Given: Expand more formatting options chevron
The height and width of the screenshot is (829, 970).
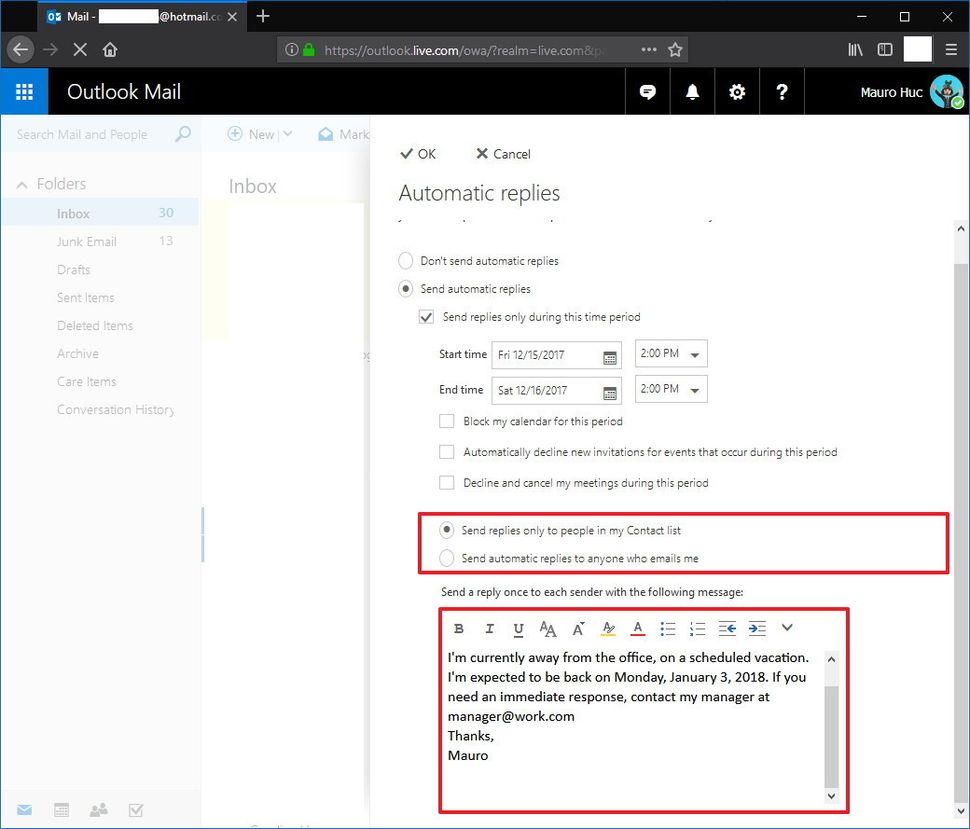Looking at the screenshot, I should [787, 628].
